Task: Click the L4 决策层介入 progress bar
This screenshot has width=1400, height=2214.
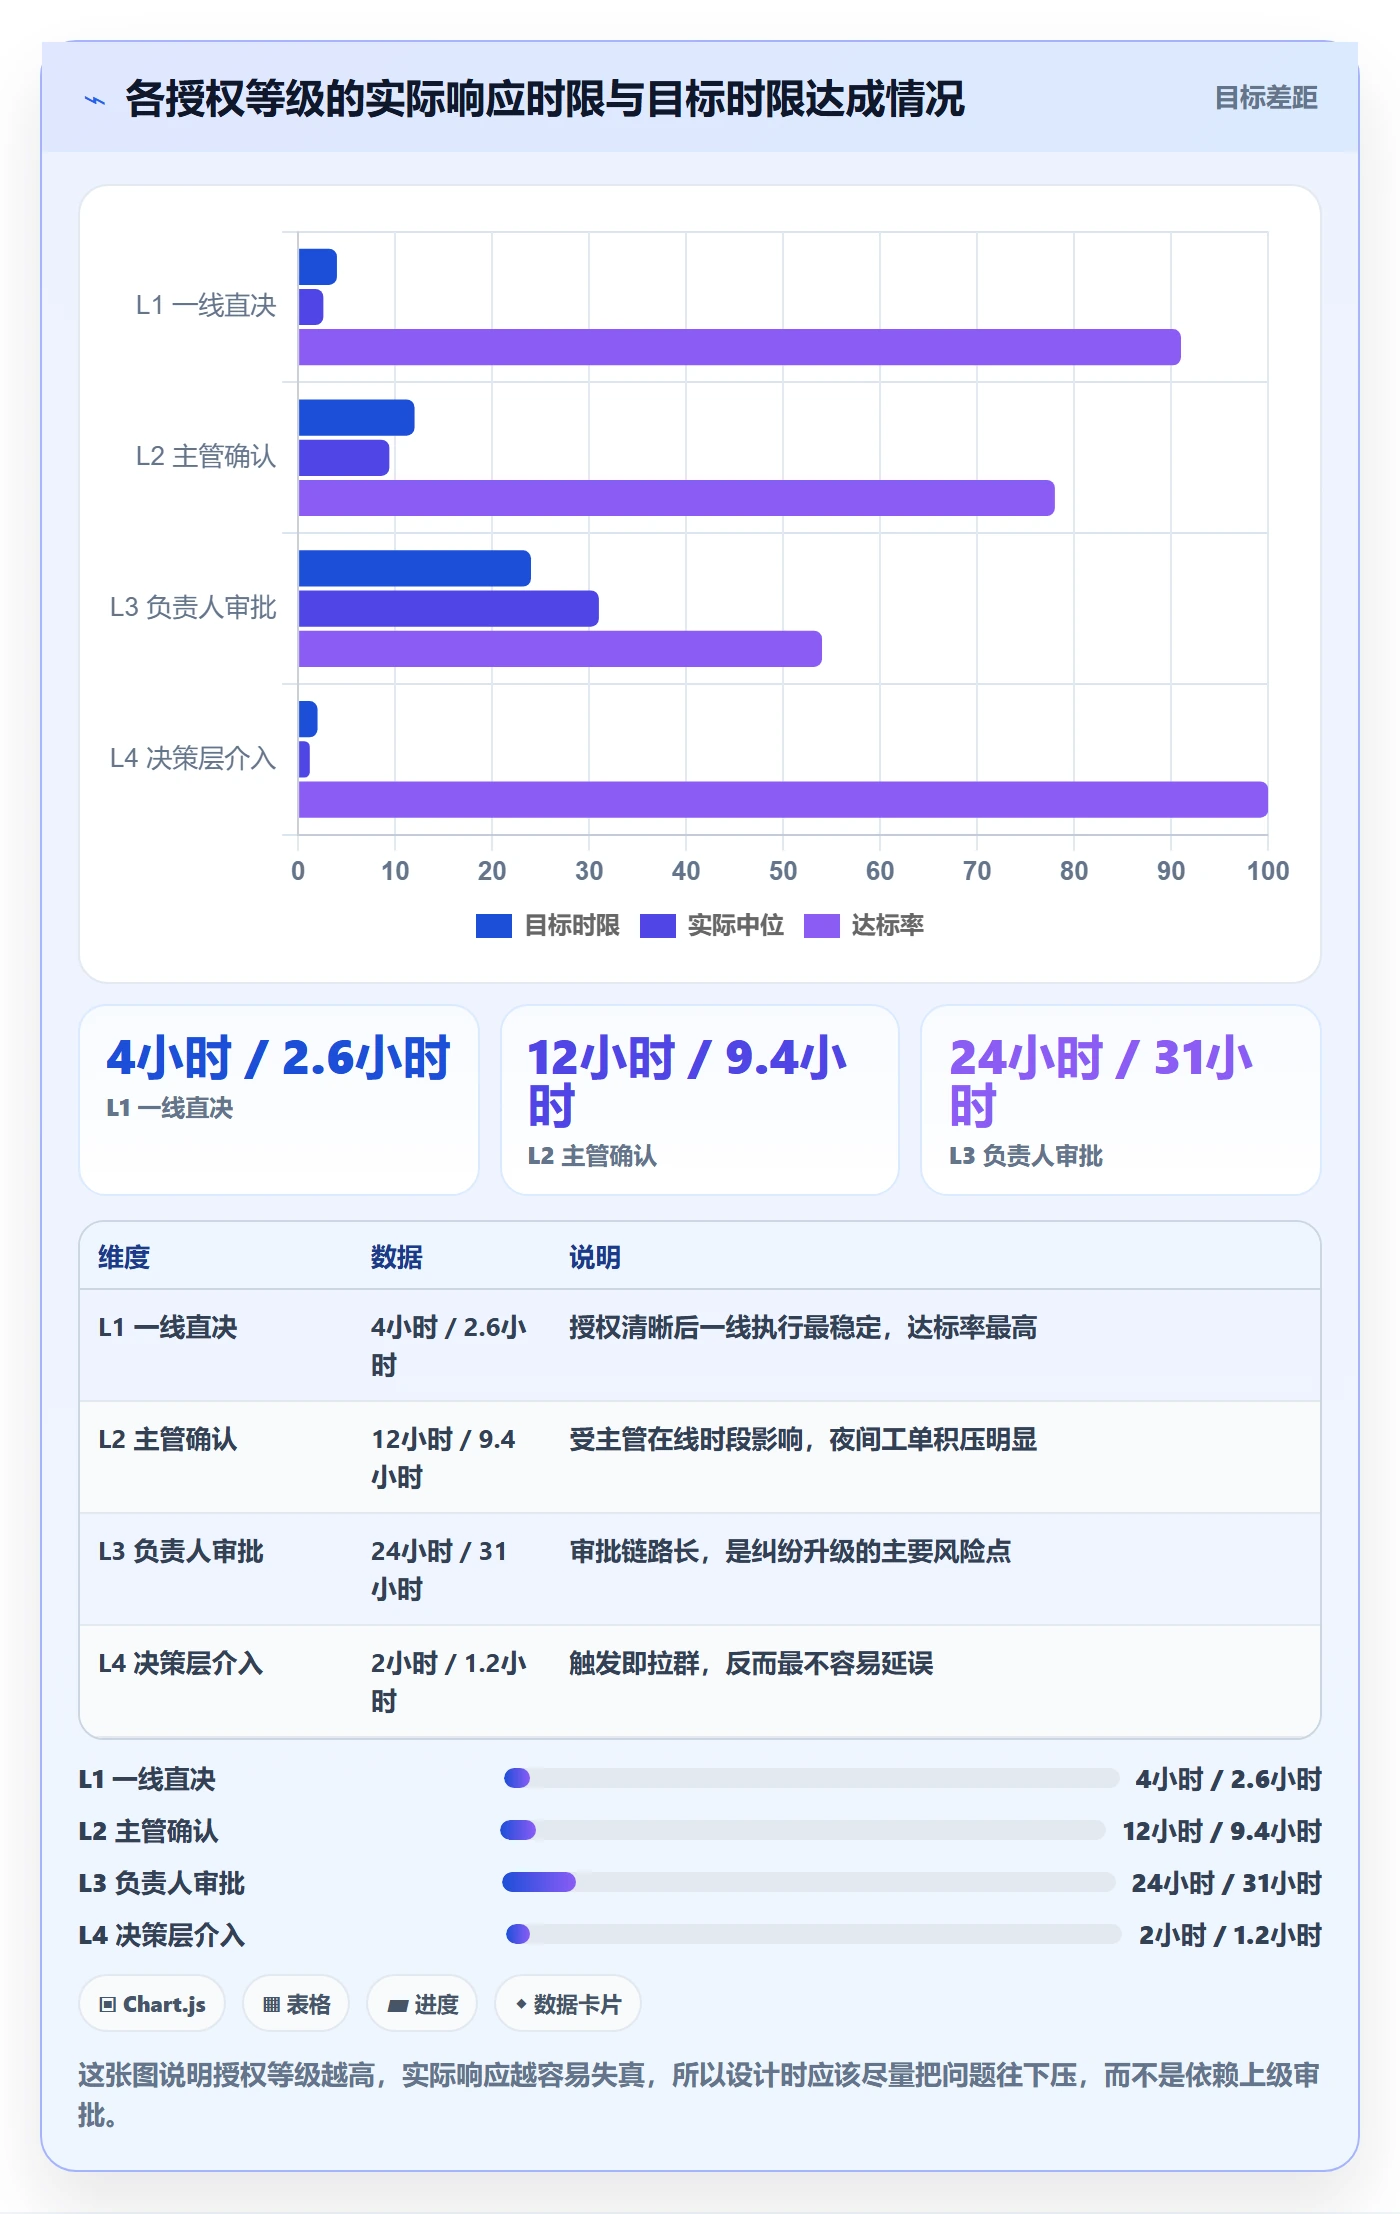Action: pyautogui.click(x=813, y=1934)
